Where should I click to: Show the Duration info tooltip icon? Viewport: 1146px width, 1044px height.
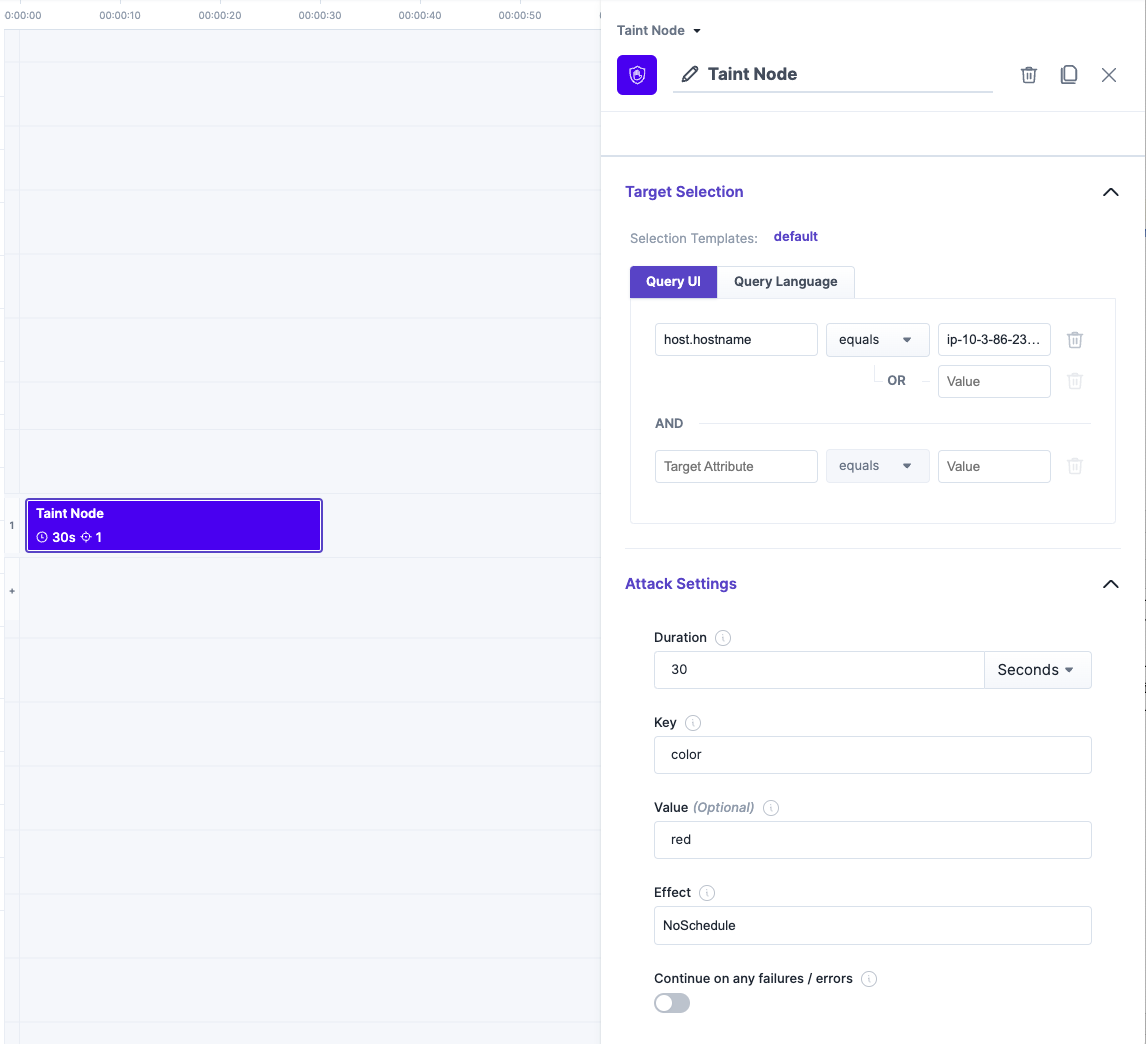[x=723, y=638]
